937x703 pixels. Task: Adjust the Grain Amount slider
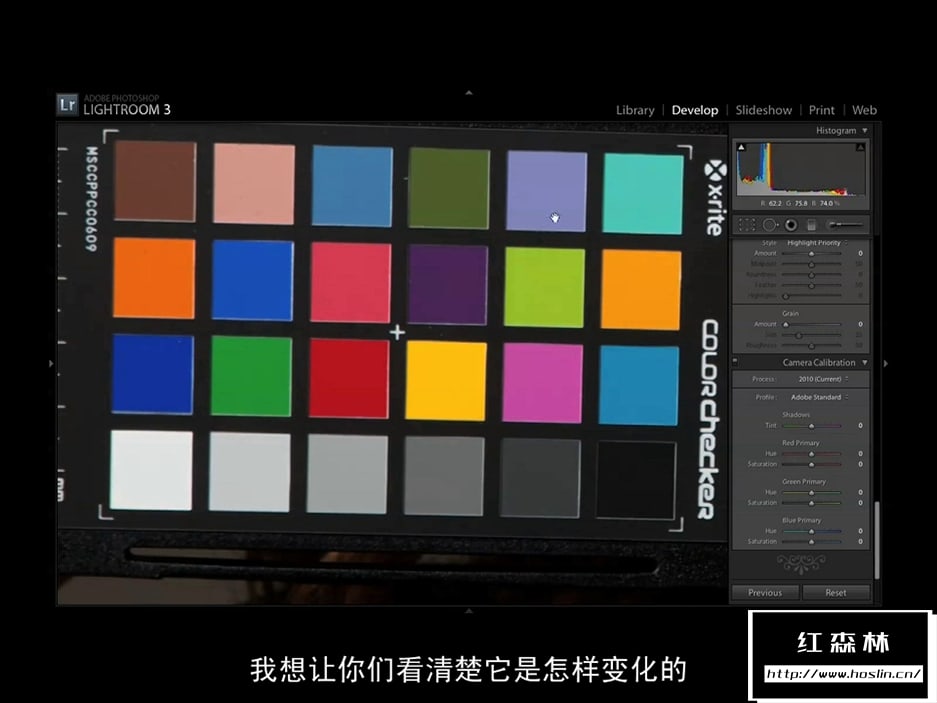click(812, 324)
